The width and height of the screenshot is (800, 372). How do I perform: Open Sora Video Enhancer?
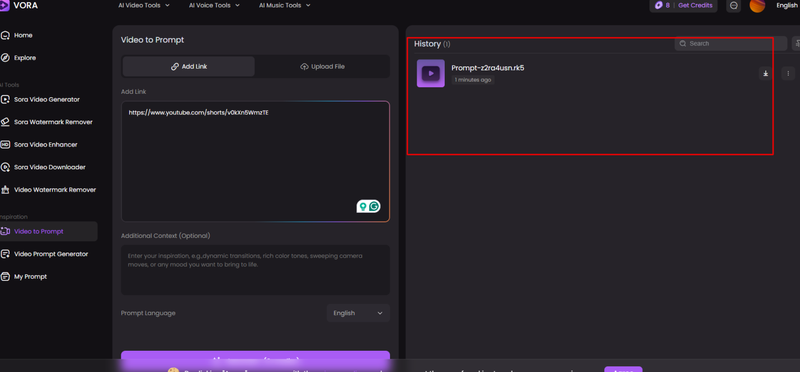(45, 144)
